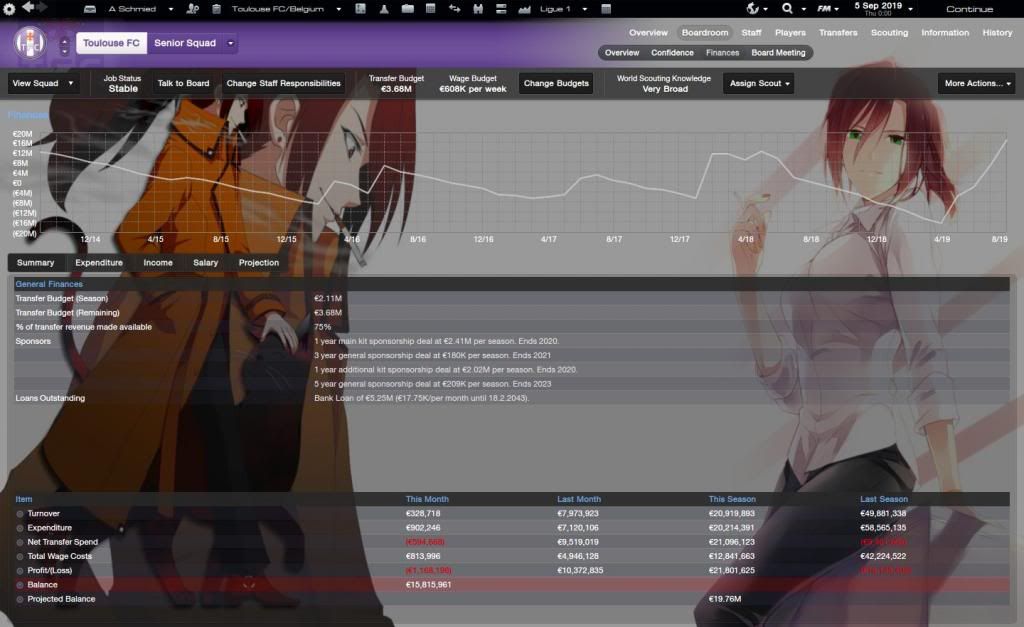The height and width of the screenshot is (627, 1024).
Task: Click the Projected Balance value €19.76M
Action: click(x=725, y=600)
